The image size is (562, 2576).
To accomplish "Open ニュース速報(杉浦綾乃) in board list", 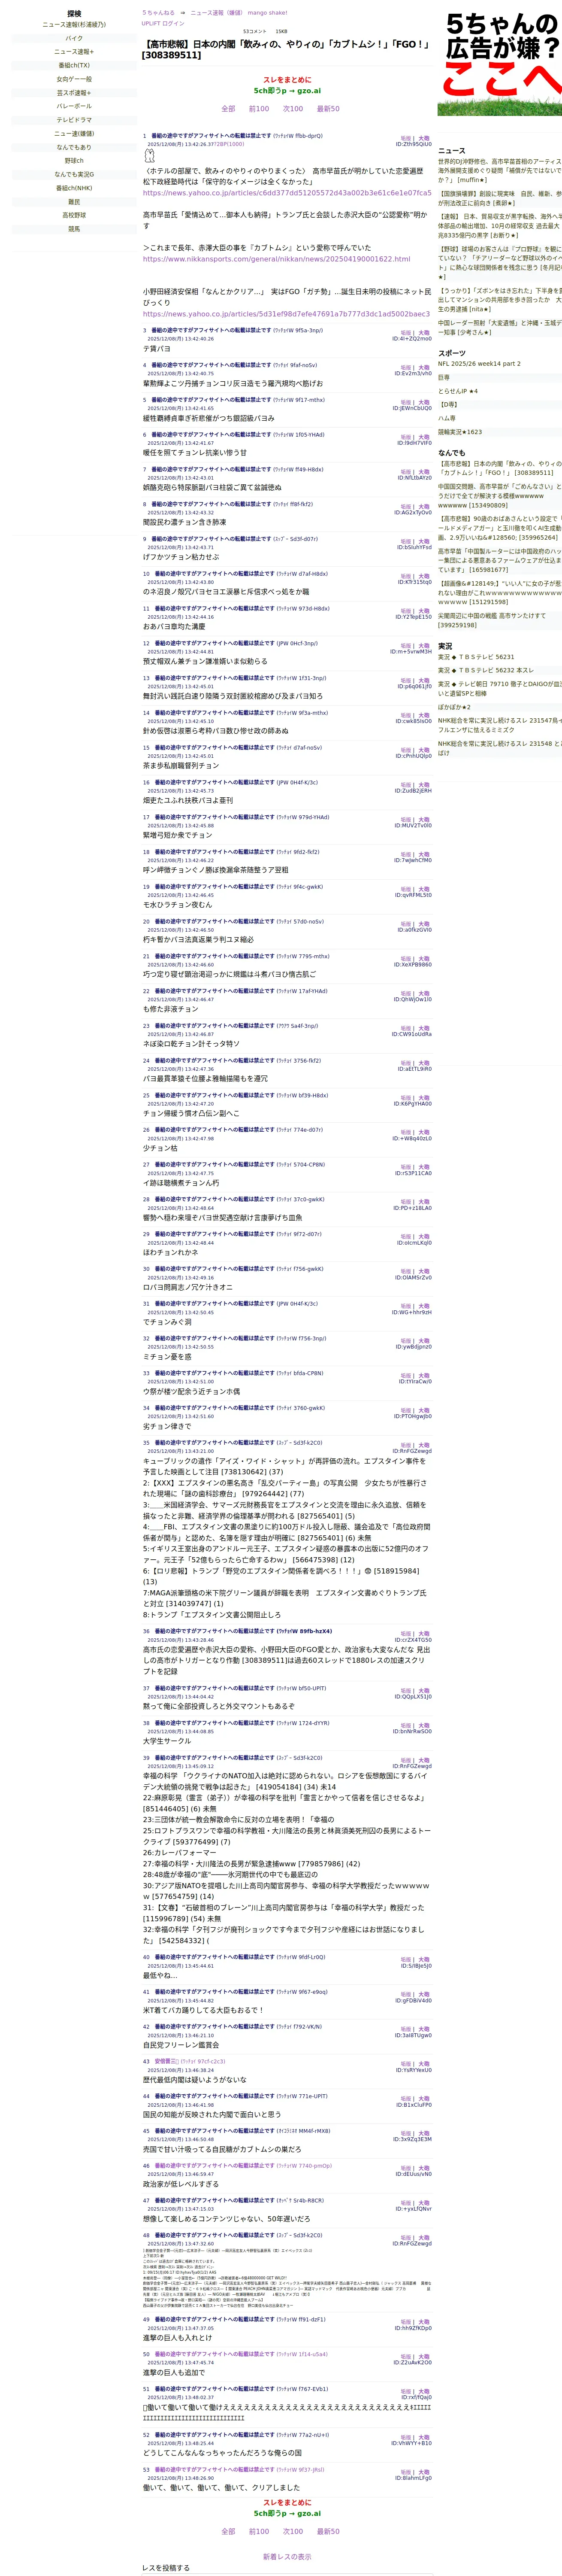I will [x=74, y=24].
